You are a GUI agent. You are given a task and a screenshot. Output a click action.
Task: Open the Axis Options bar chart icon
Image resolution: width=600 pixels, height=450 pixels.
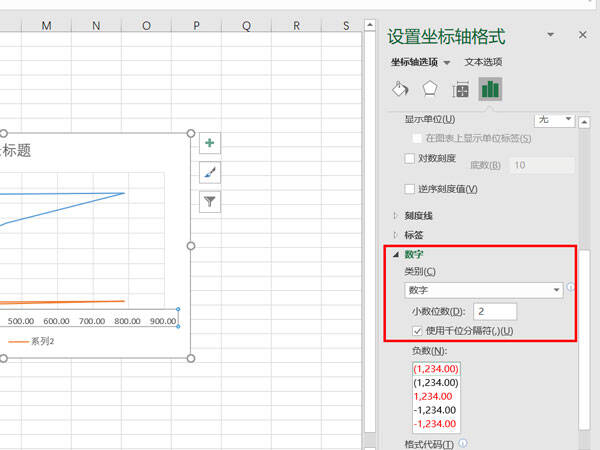pos(490,89)
